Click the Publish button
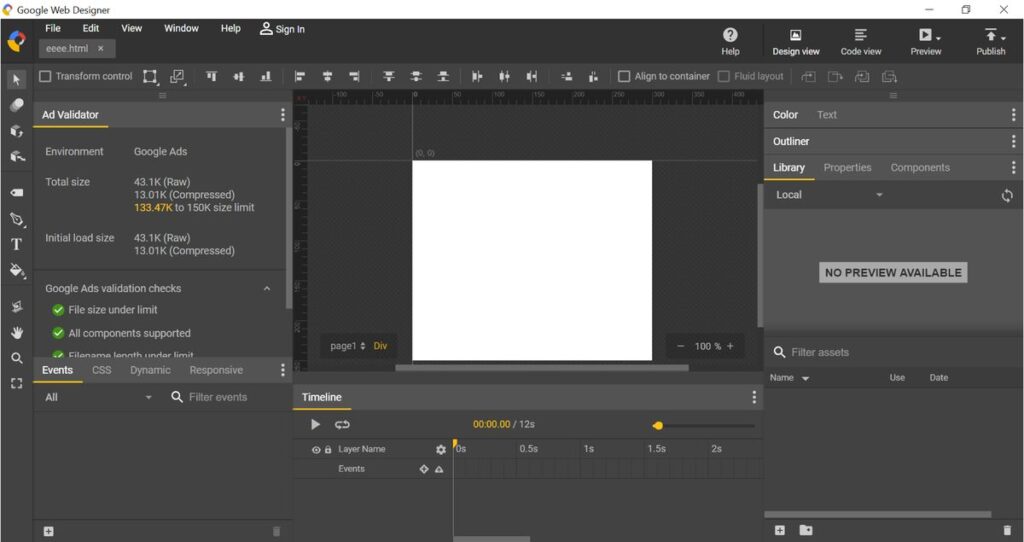1024x542 pixels. click(x=991, y=41)
